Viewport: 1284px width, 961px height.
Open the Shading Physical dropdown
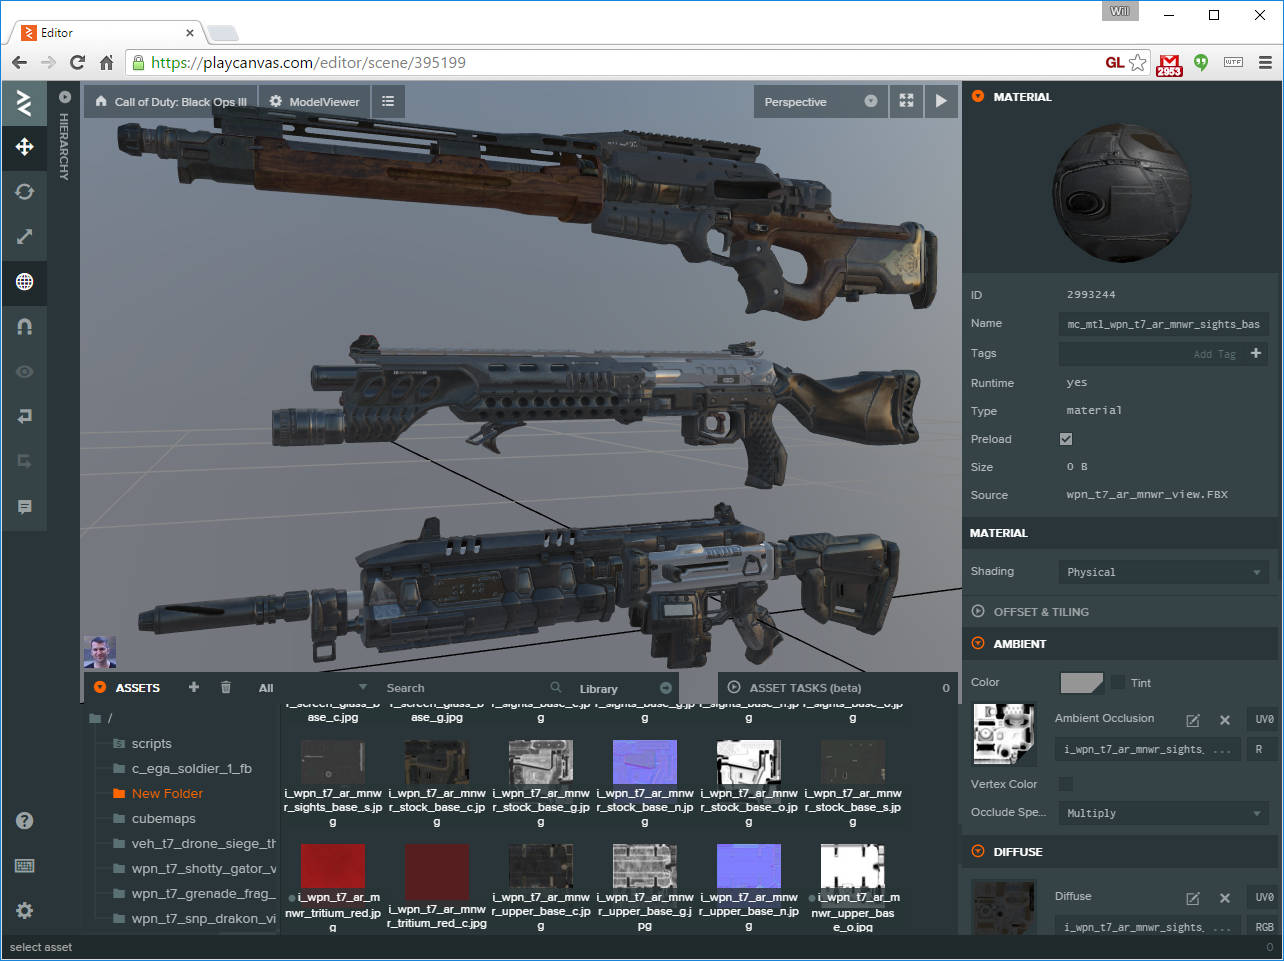tap(1163, 572)
